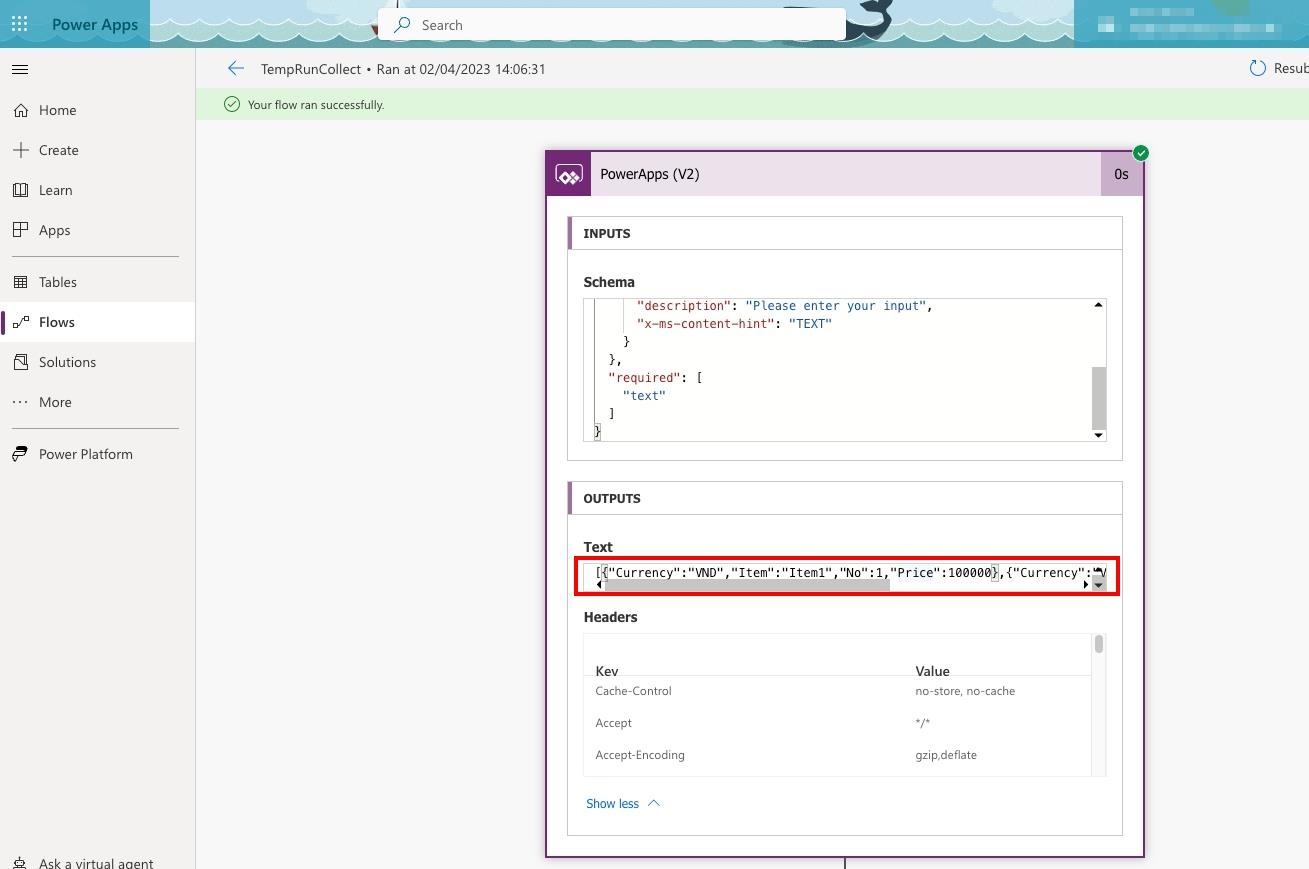Click the Power Platform icon
The image size is (1309, 869).
(20, 454)
